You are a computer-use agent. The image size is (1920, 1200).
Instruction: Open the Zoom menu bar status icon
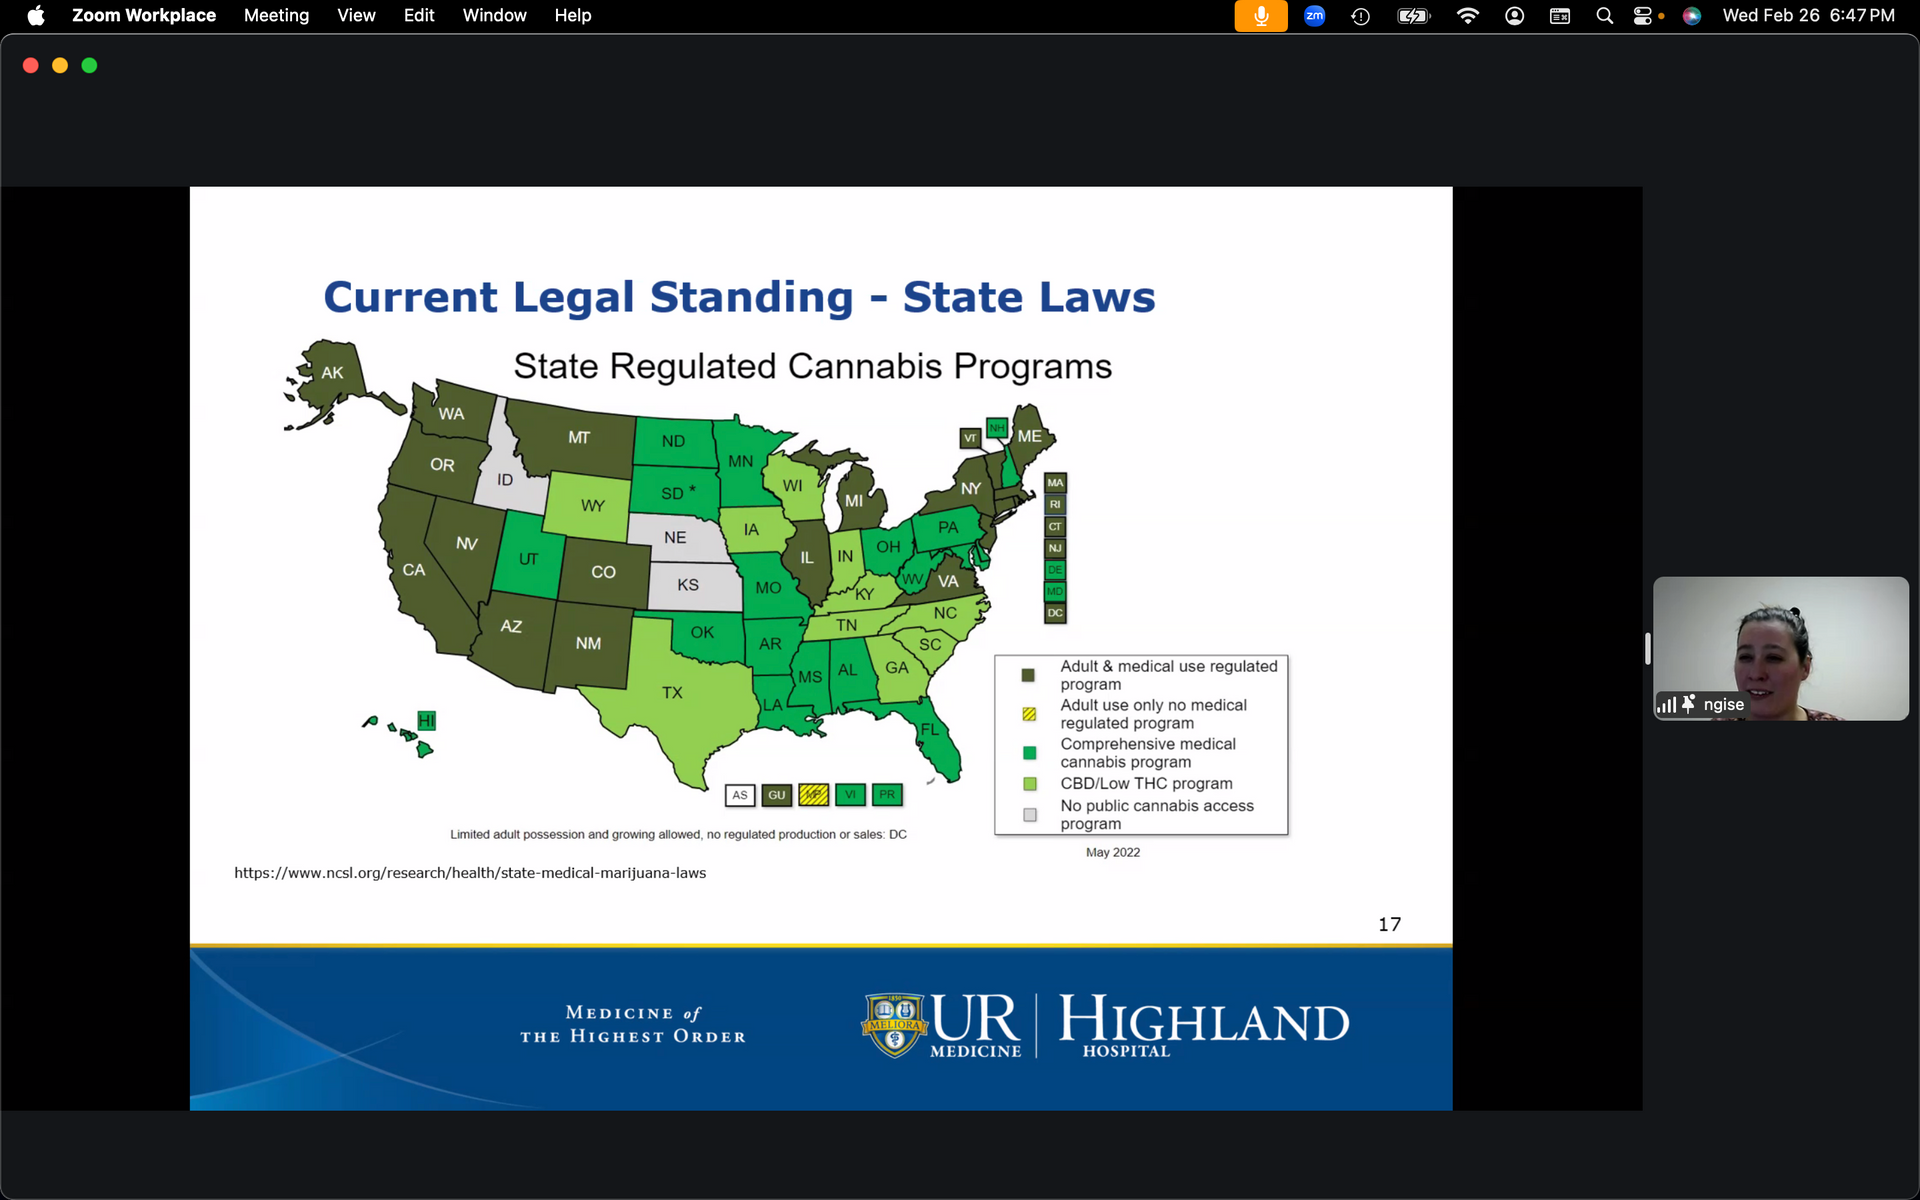tap(1314, 16)
